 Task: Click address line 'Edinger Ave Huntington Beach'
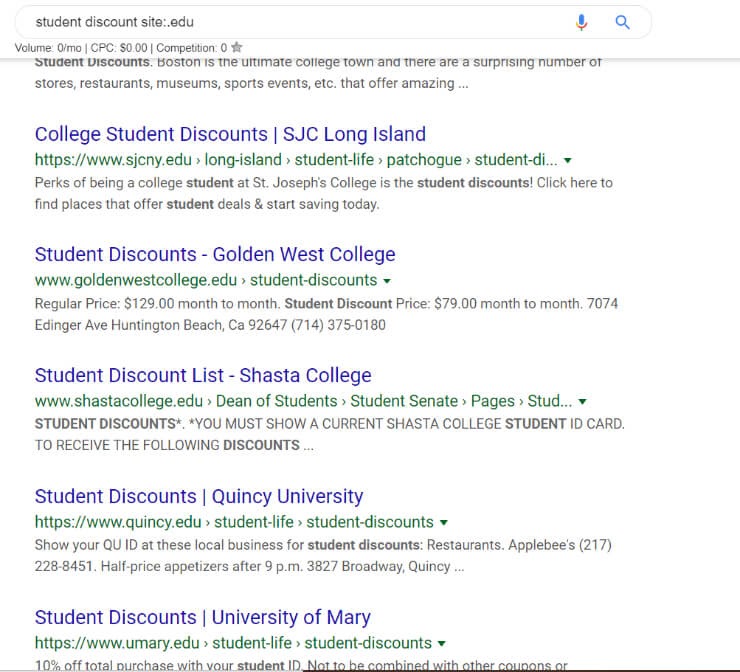210,325
